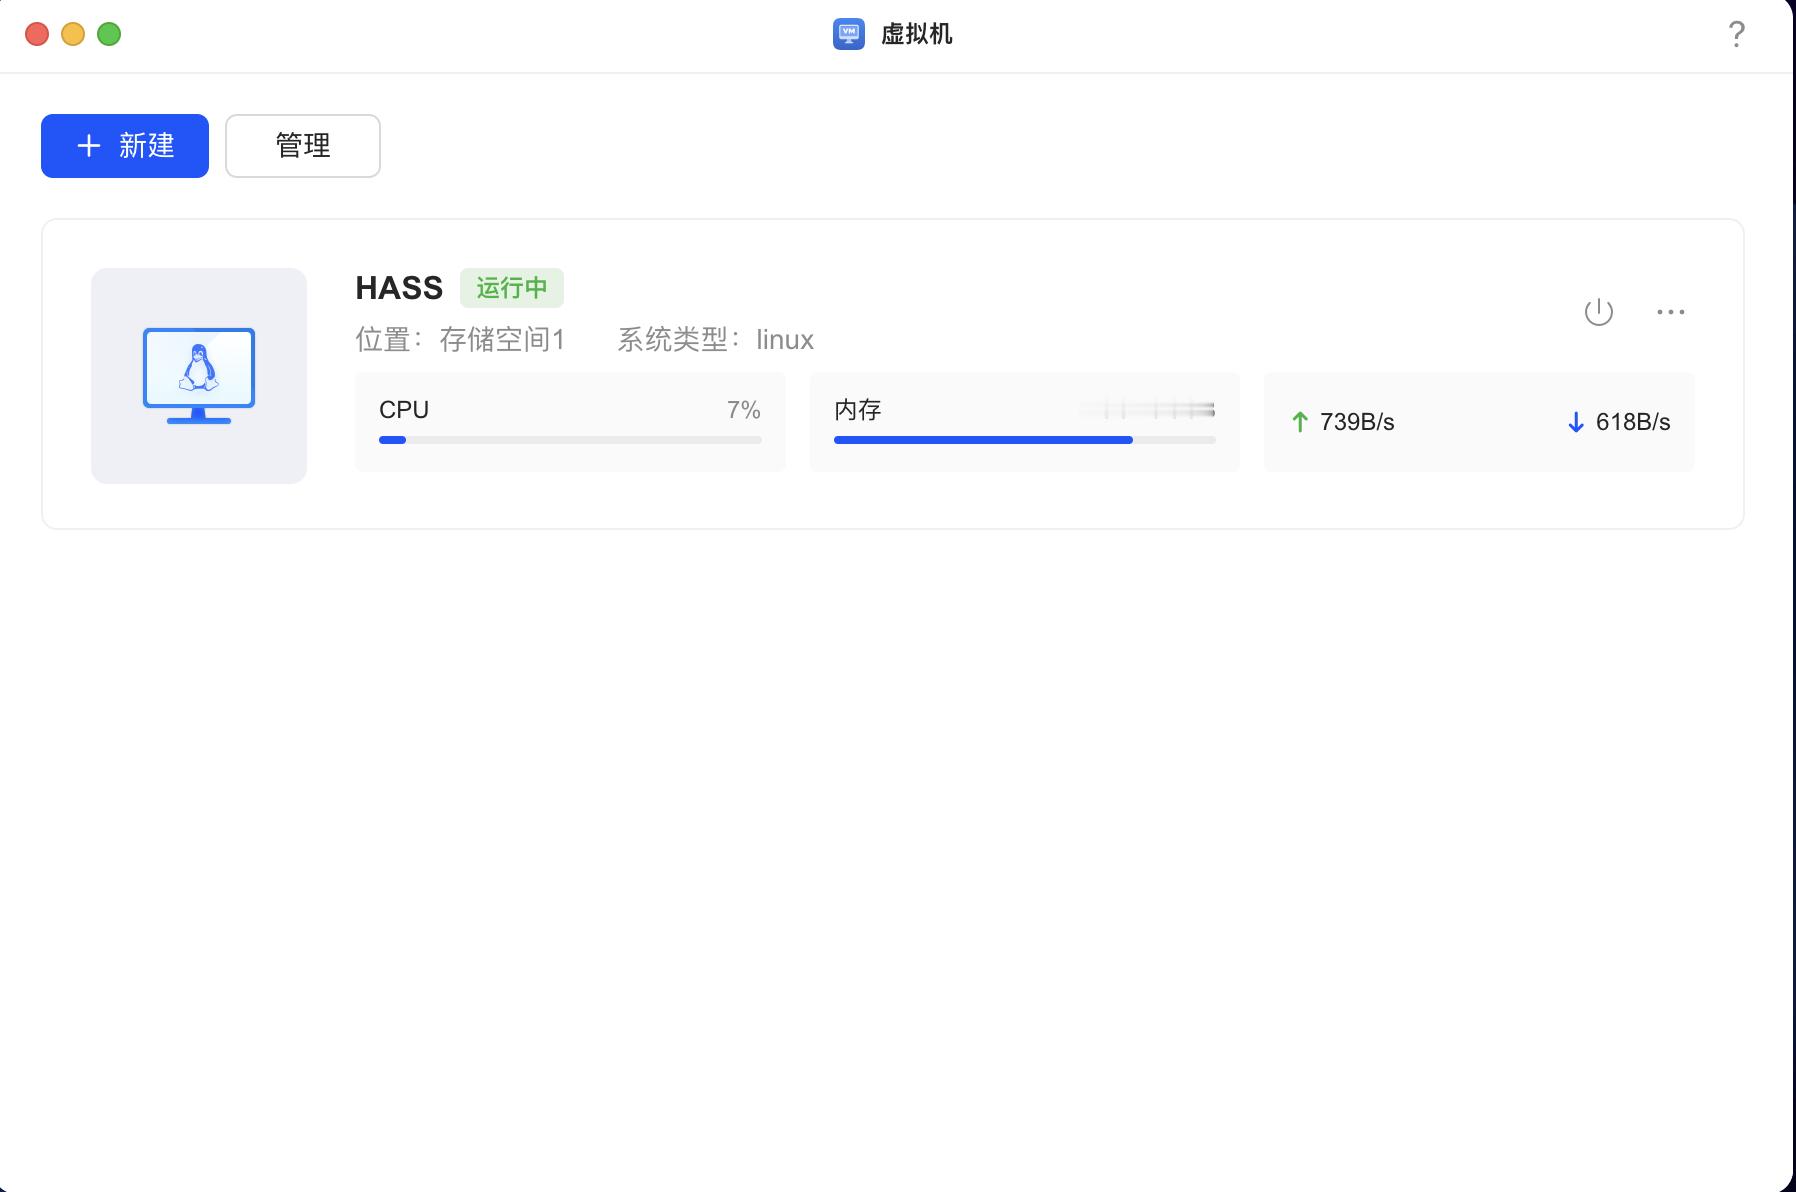Click the green zoom traffic light
The height and width of the screenshot is (1192, 1796).
coord(110,33)
